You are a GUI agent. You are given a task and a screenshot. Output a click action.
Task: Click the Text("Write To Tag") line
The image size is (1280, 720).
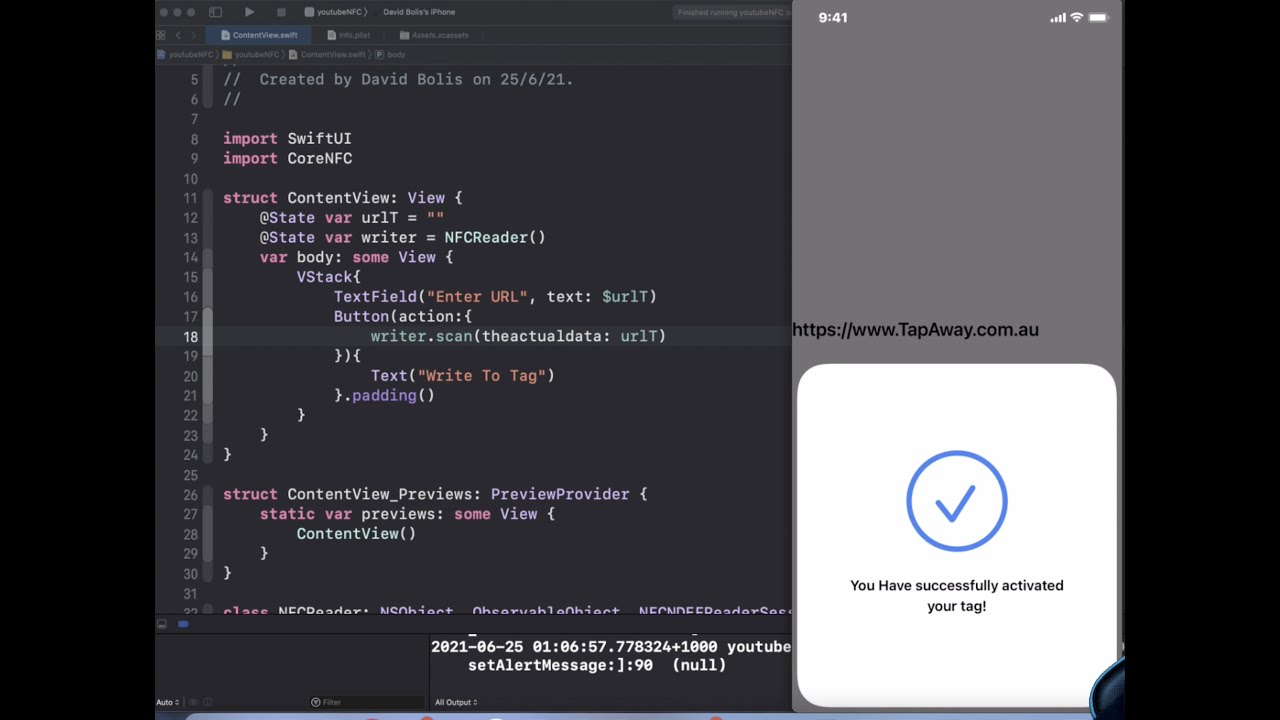(463, 376)
